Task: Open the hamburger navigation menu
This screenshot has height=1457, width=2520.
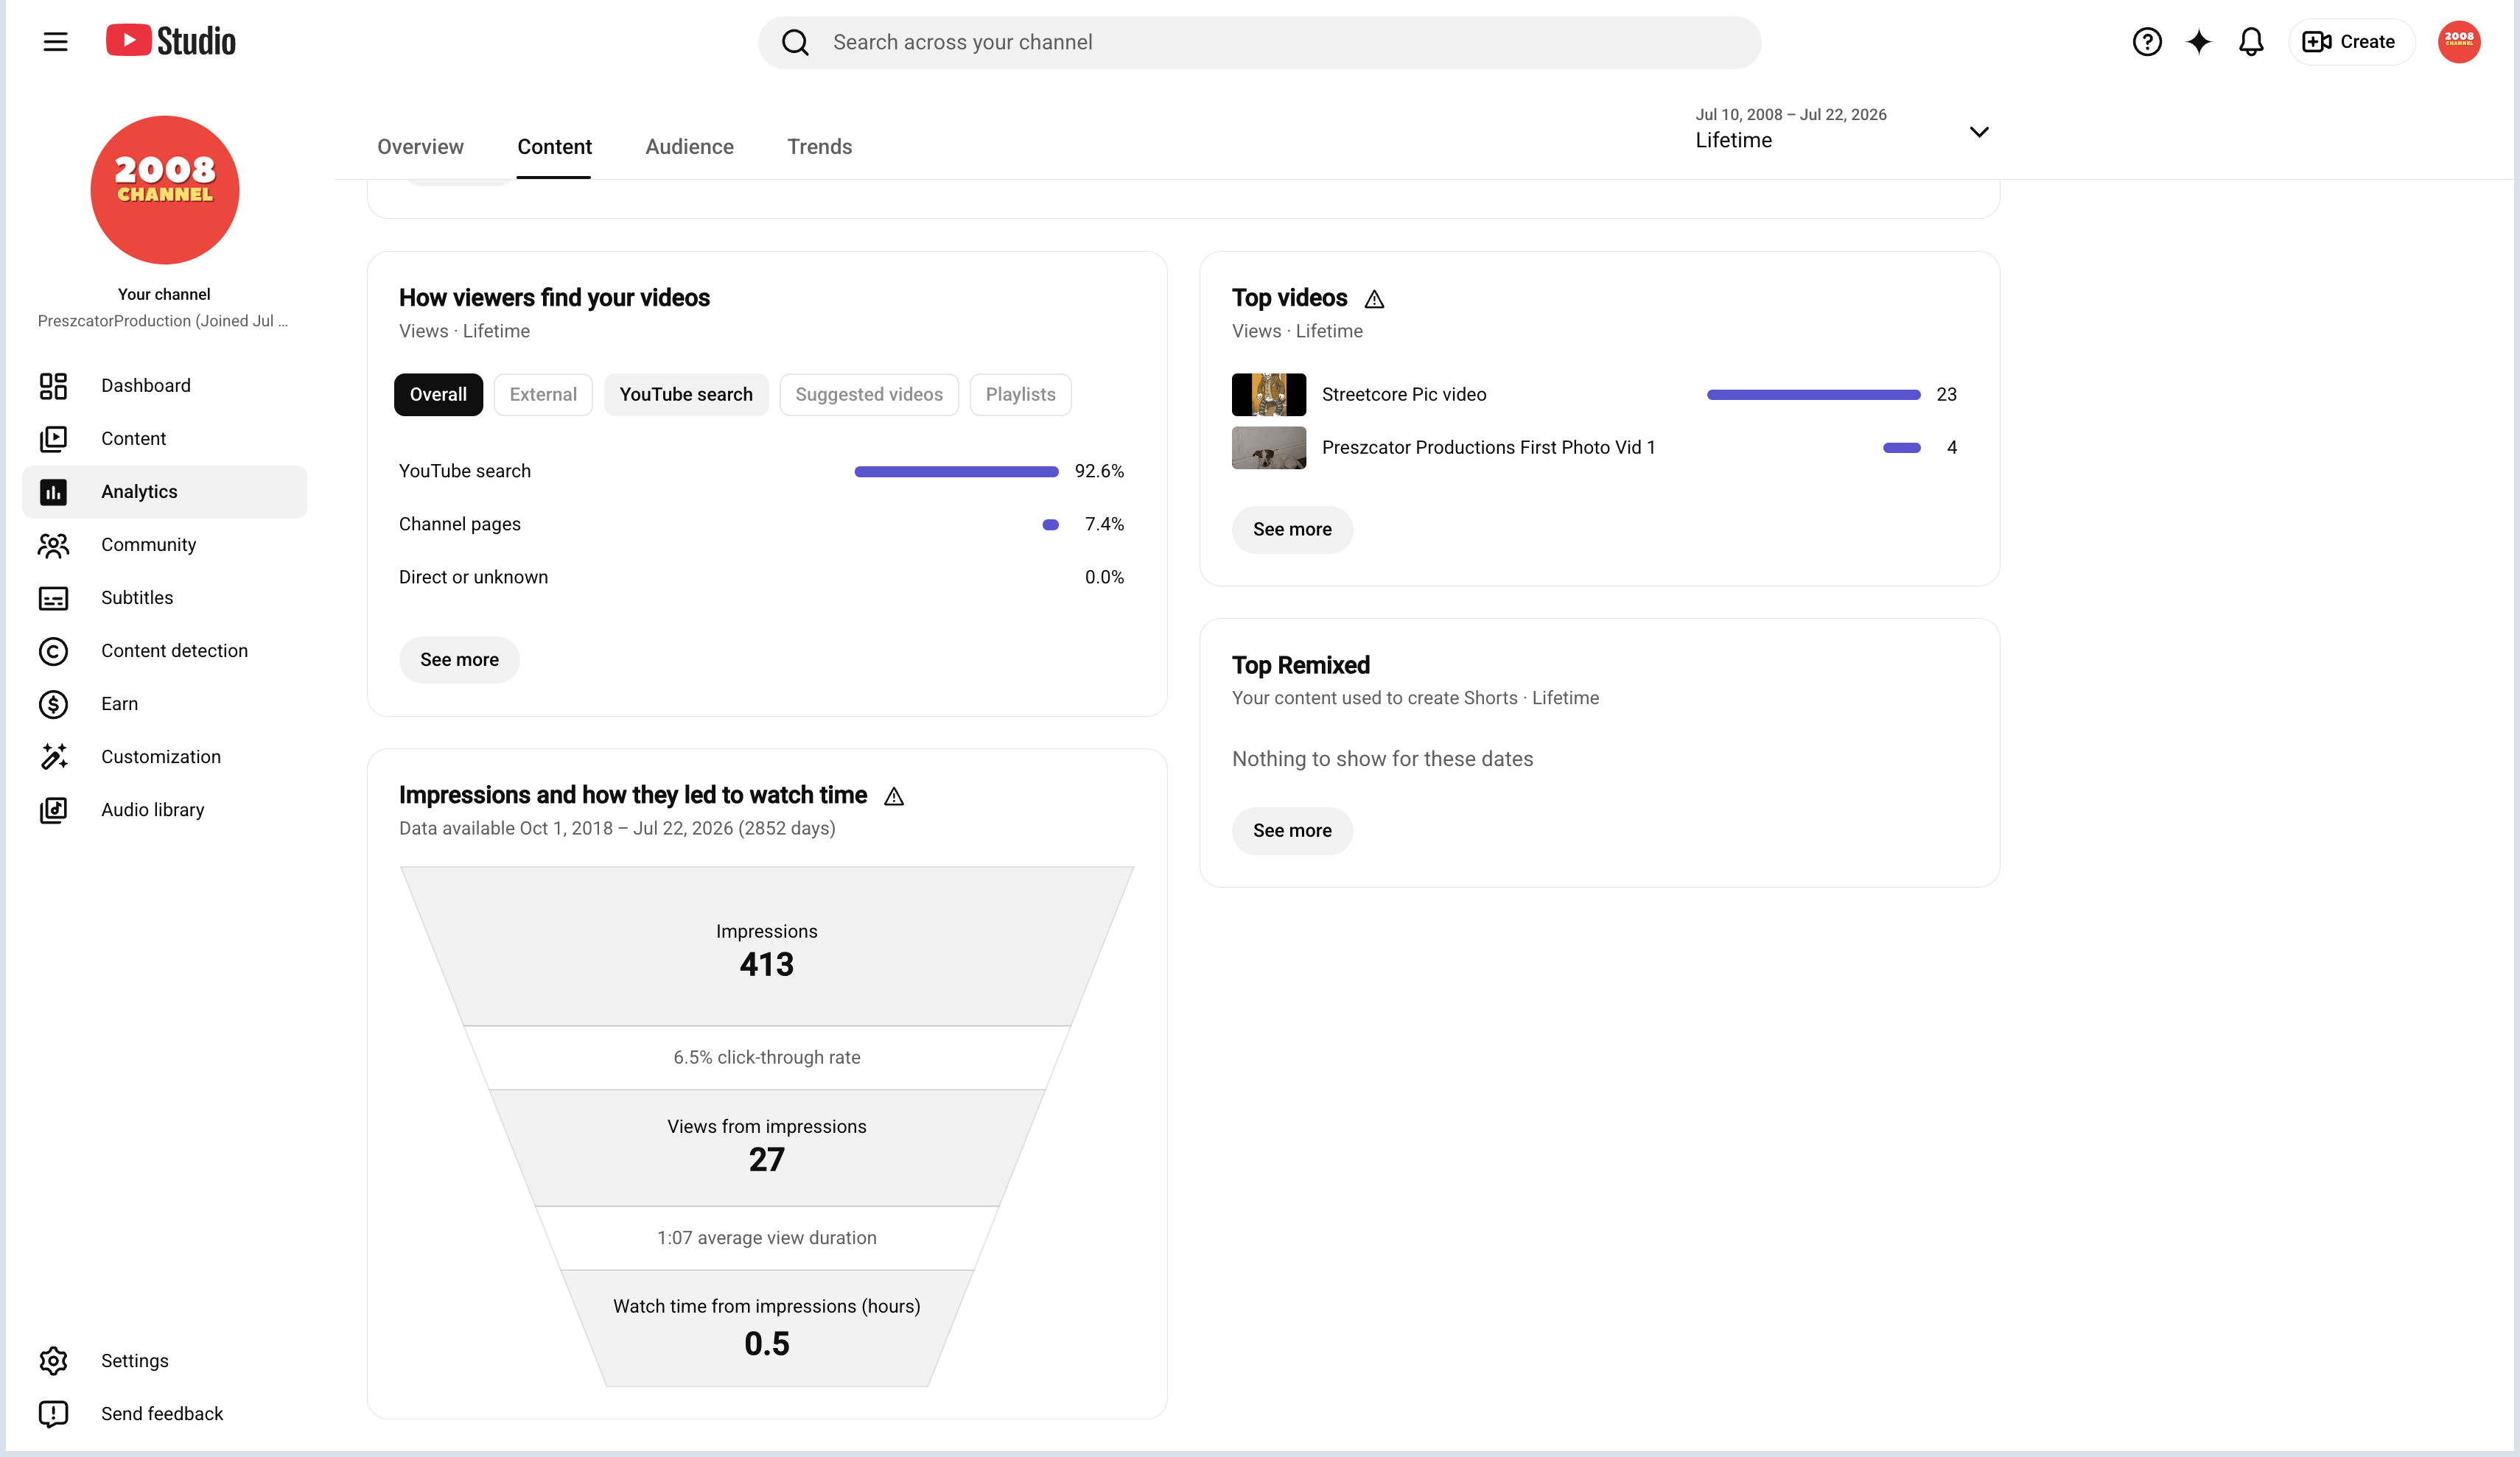Action: (x=55, y=42)
